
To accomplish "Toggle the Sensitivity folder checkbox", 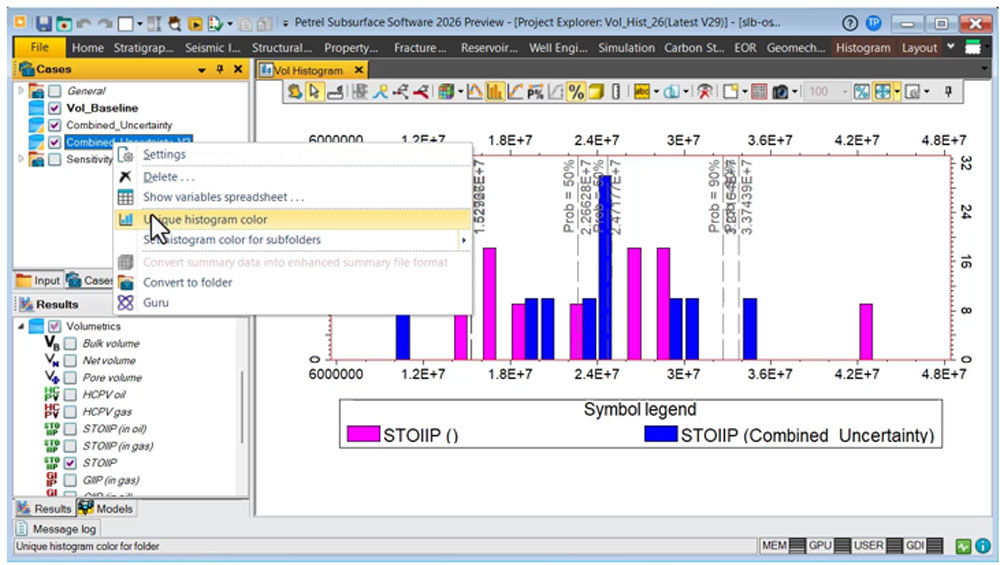I will [55, 159].
